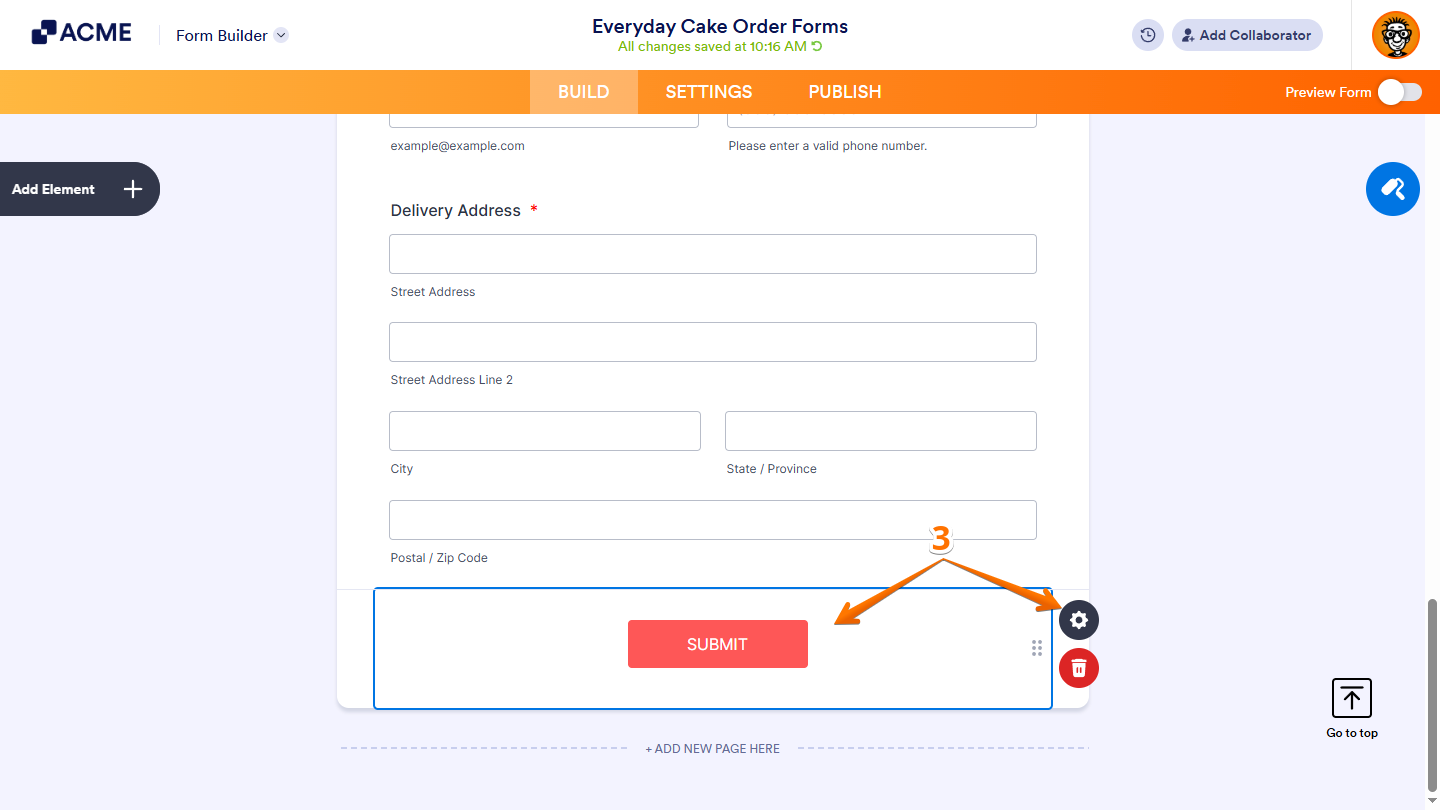
Task: Open revision history via the clock icon
Action: click(1147, 35)
